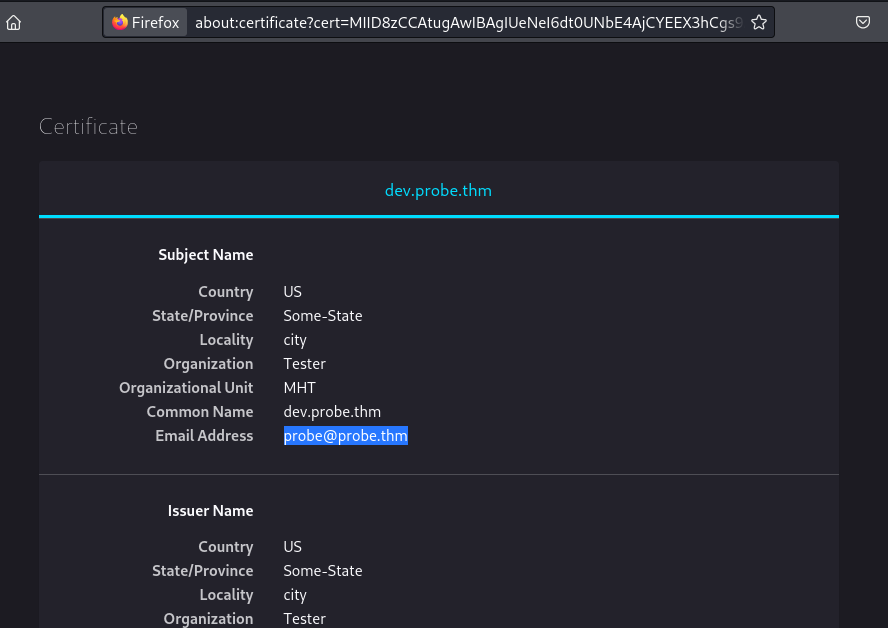Click the Issuer's Country value US
This screenshot has height=628, width=888.
point(292,547)
